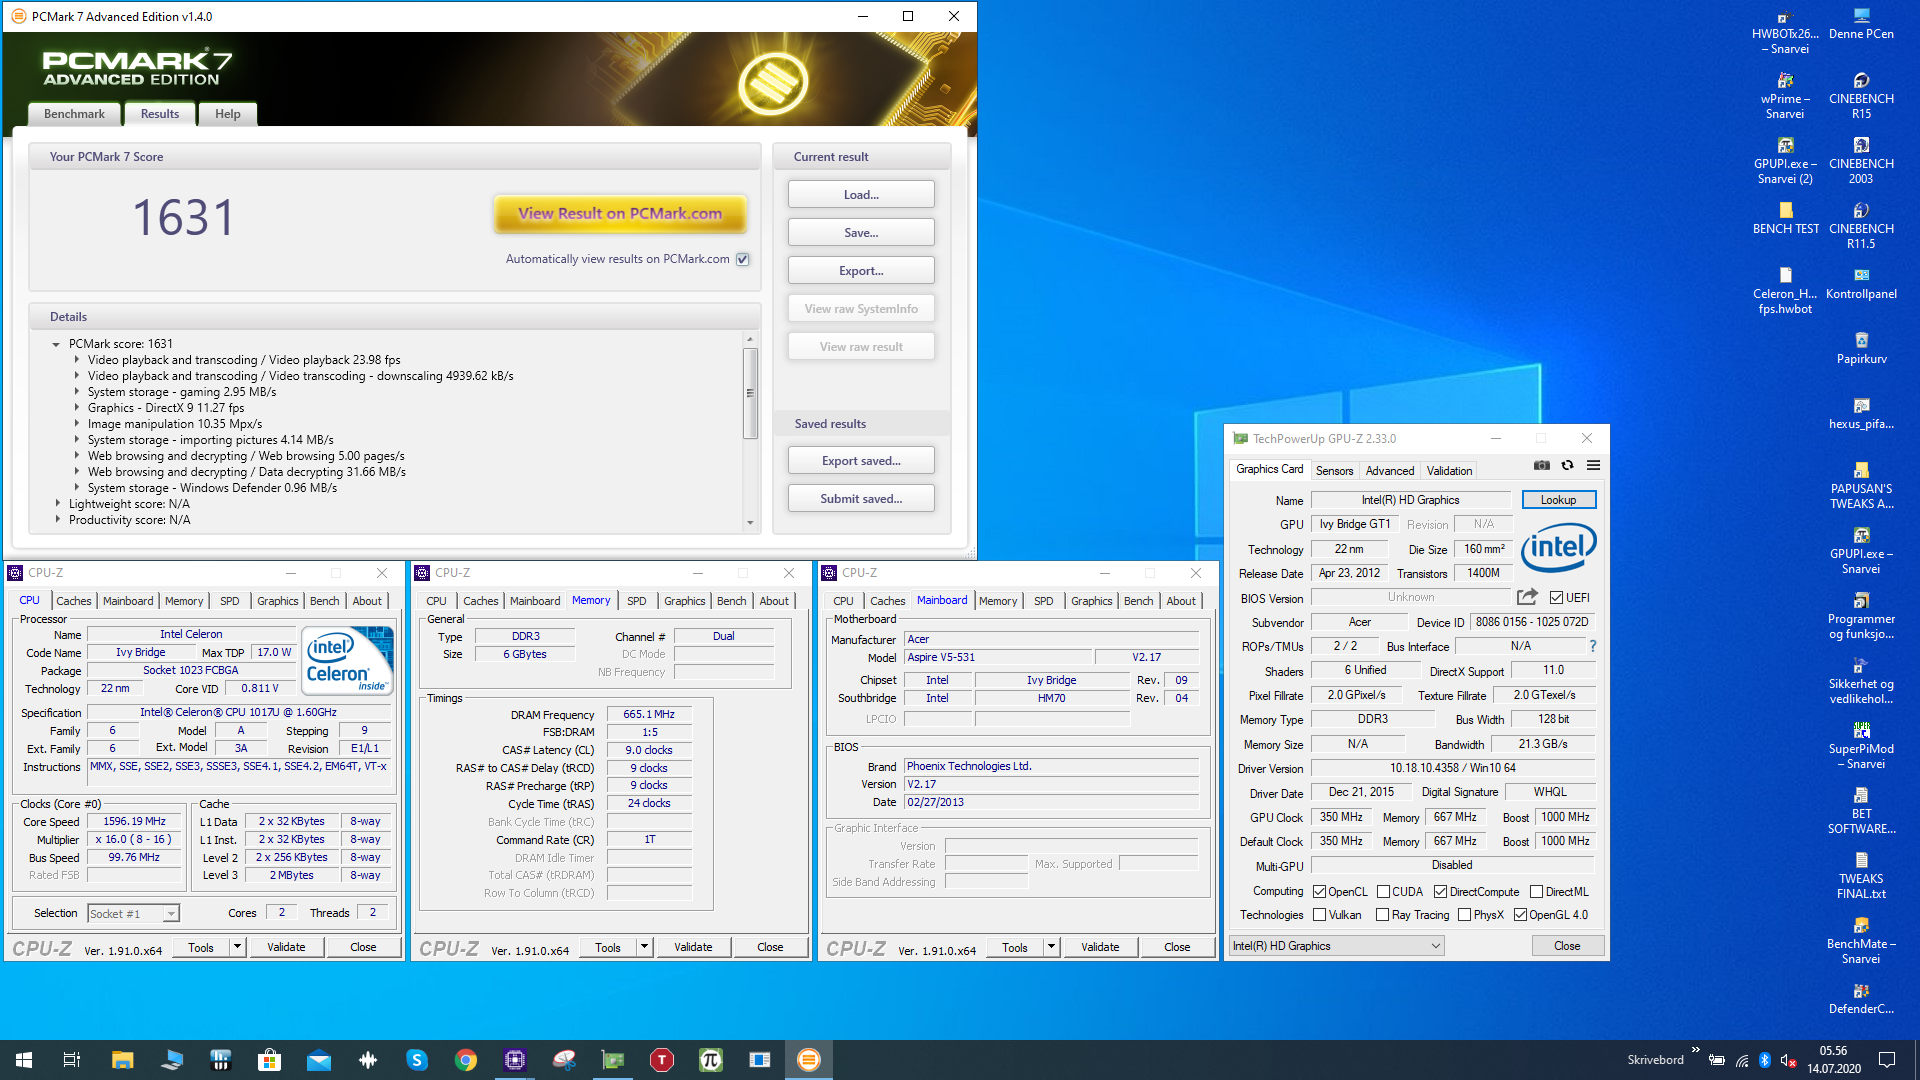Open CPU-Z Socket #1 selection dropdown

click(171, 914)
